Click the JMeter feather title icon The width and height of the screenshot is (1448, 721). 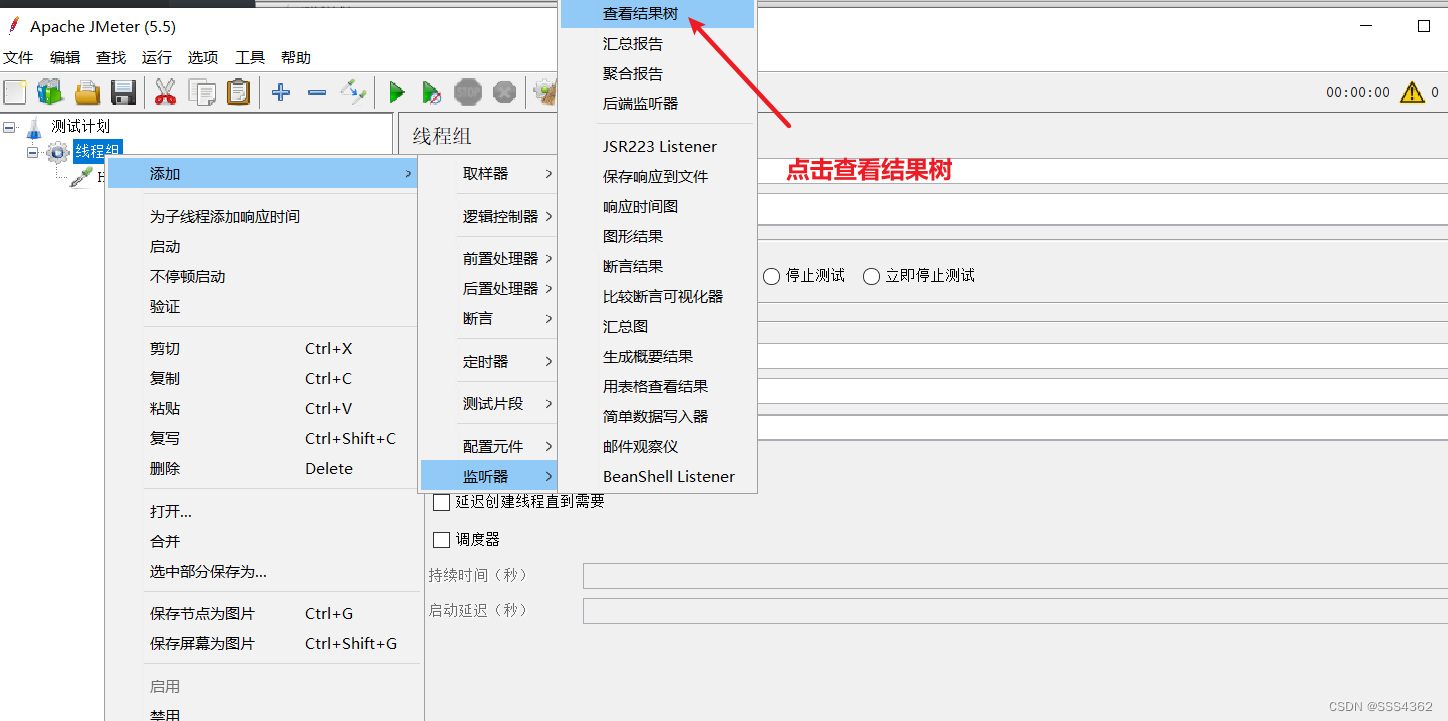(x=13, y=26)
